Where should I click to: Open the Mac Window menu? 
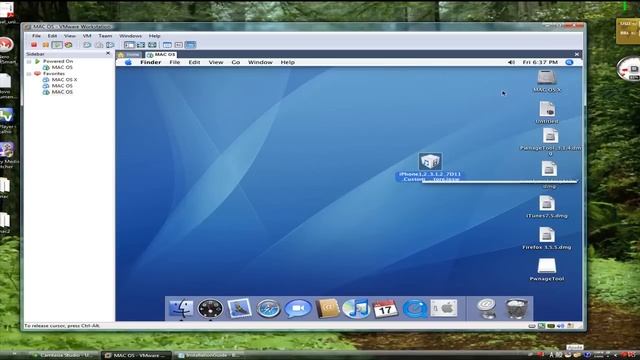[x=260, y=62]
